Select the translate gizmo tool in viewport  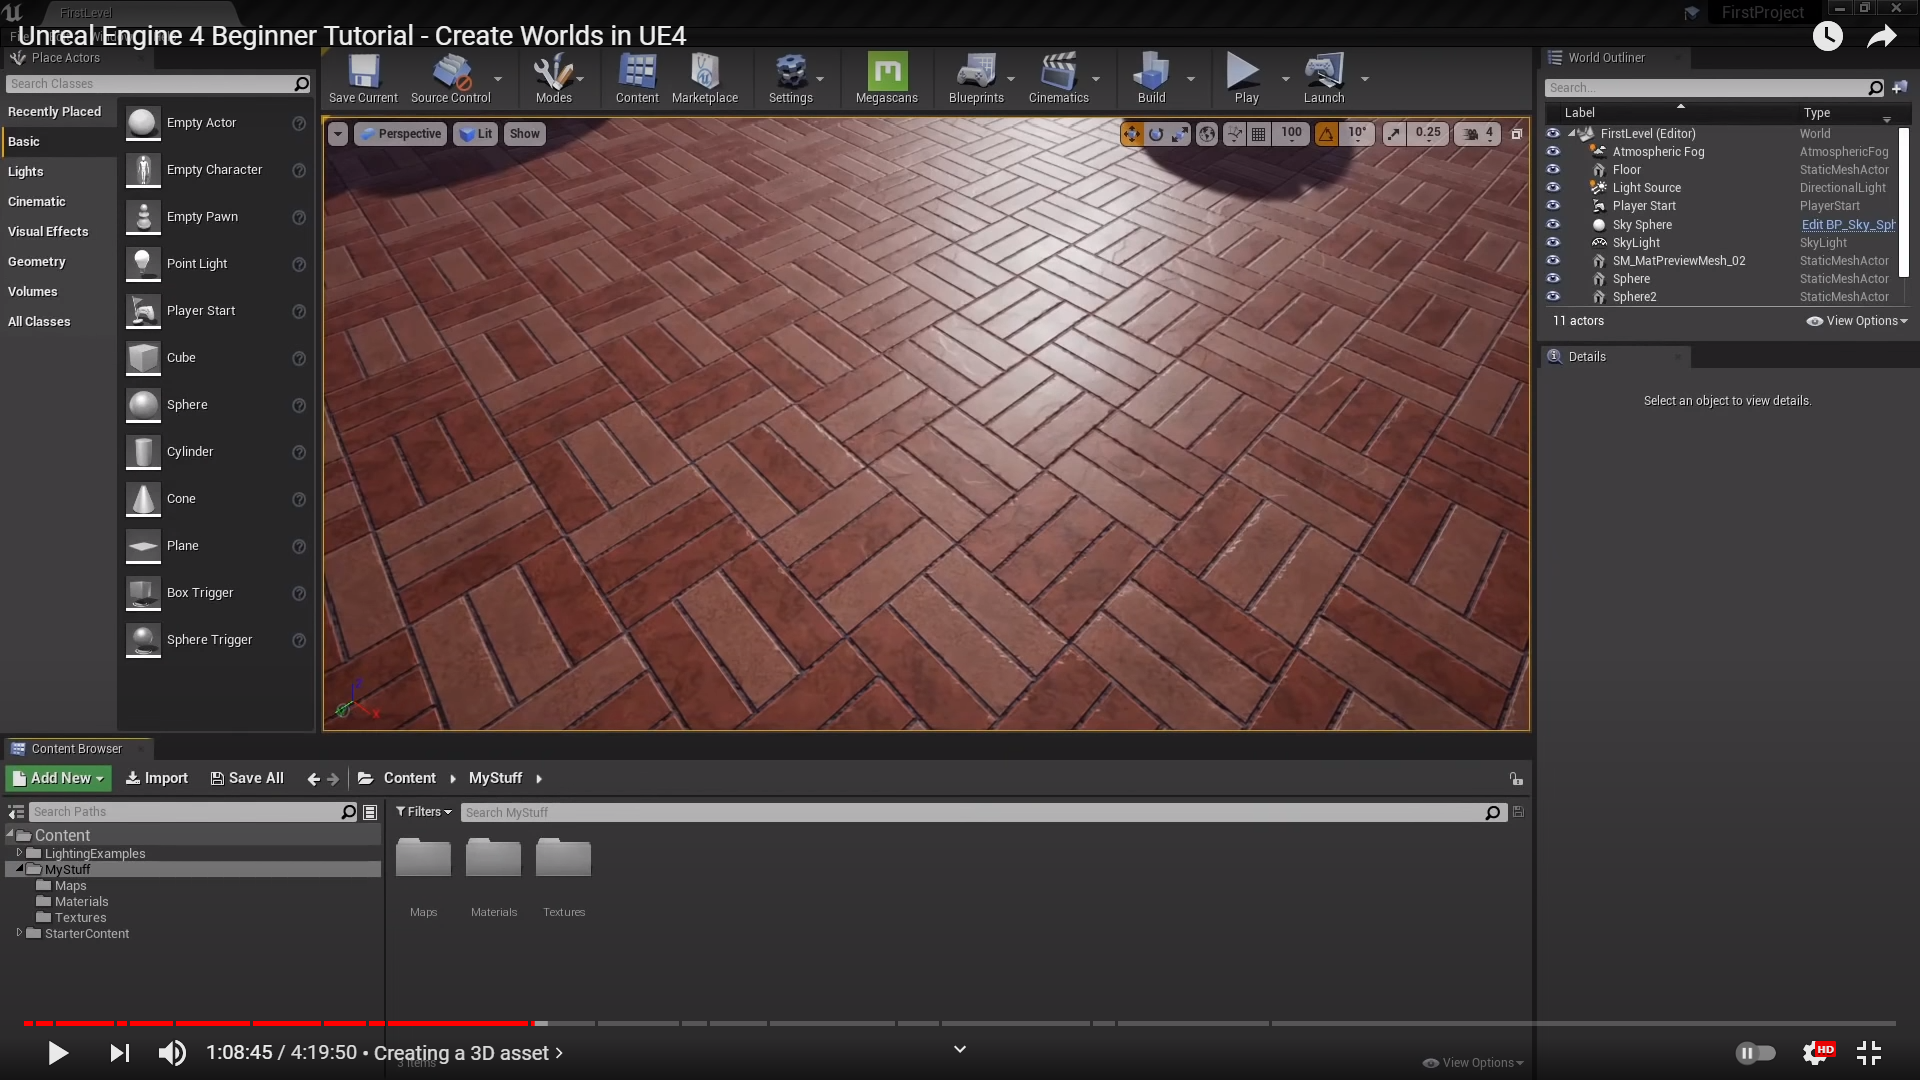(x=1132, y=134)
